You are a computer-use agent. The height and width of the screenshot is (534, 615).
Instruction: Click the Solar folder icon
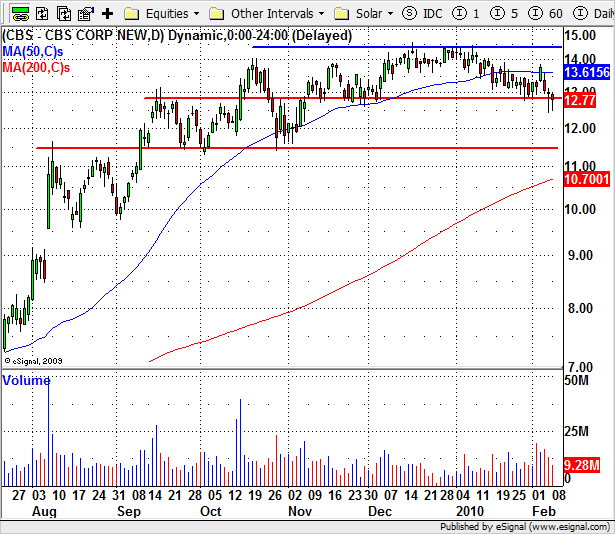(x=341, y=14)
